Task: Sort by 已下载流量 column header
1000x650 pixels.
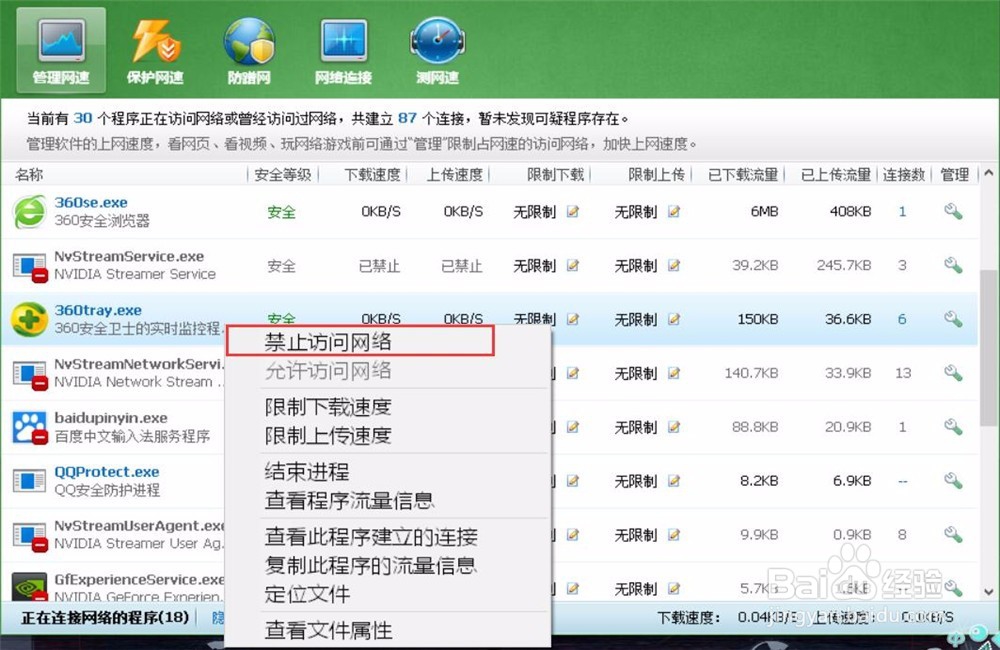Action: (x=742, y=174)
